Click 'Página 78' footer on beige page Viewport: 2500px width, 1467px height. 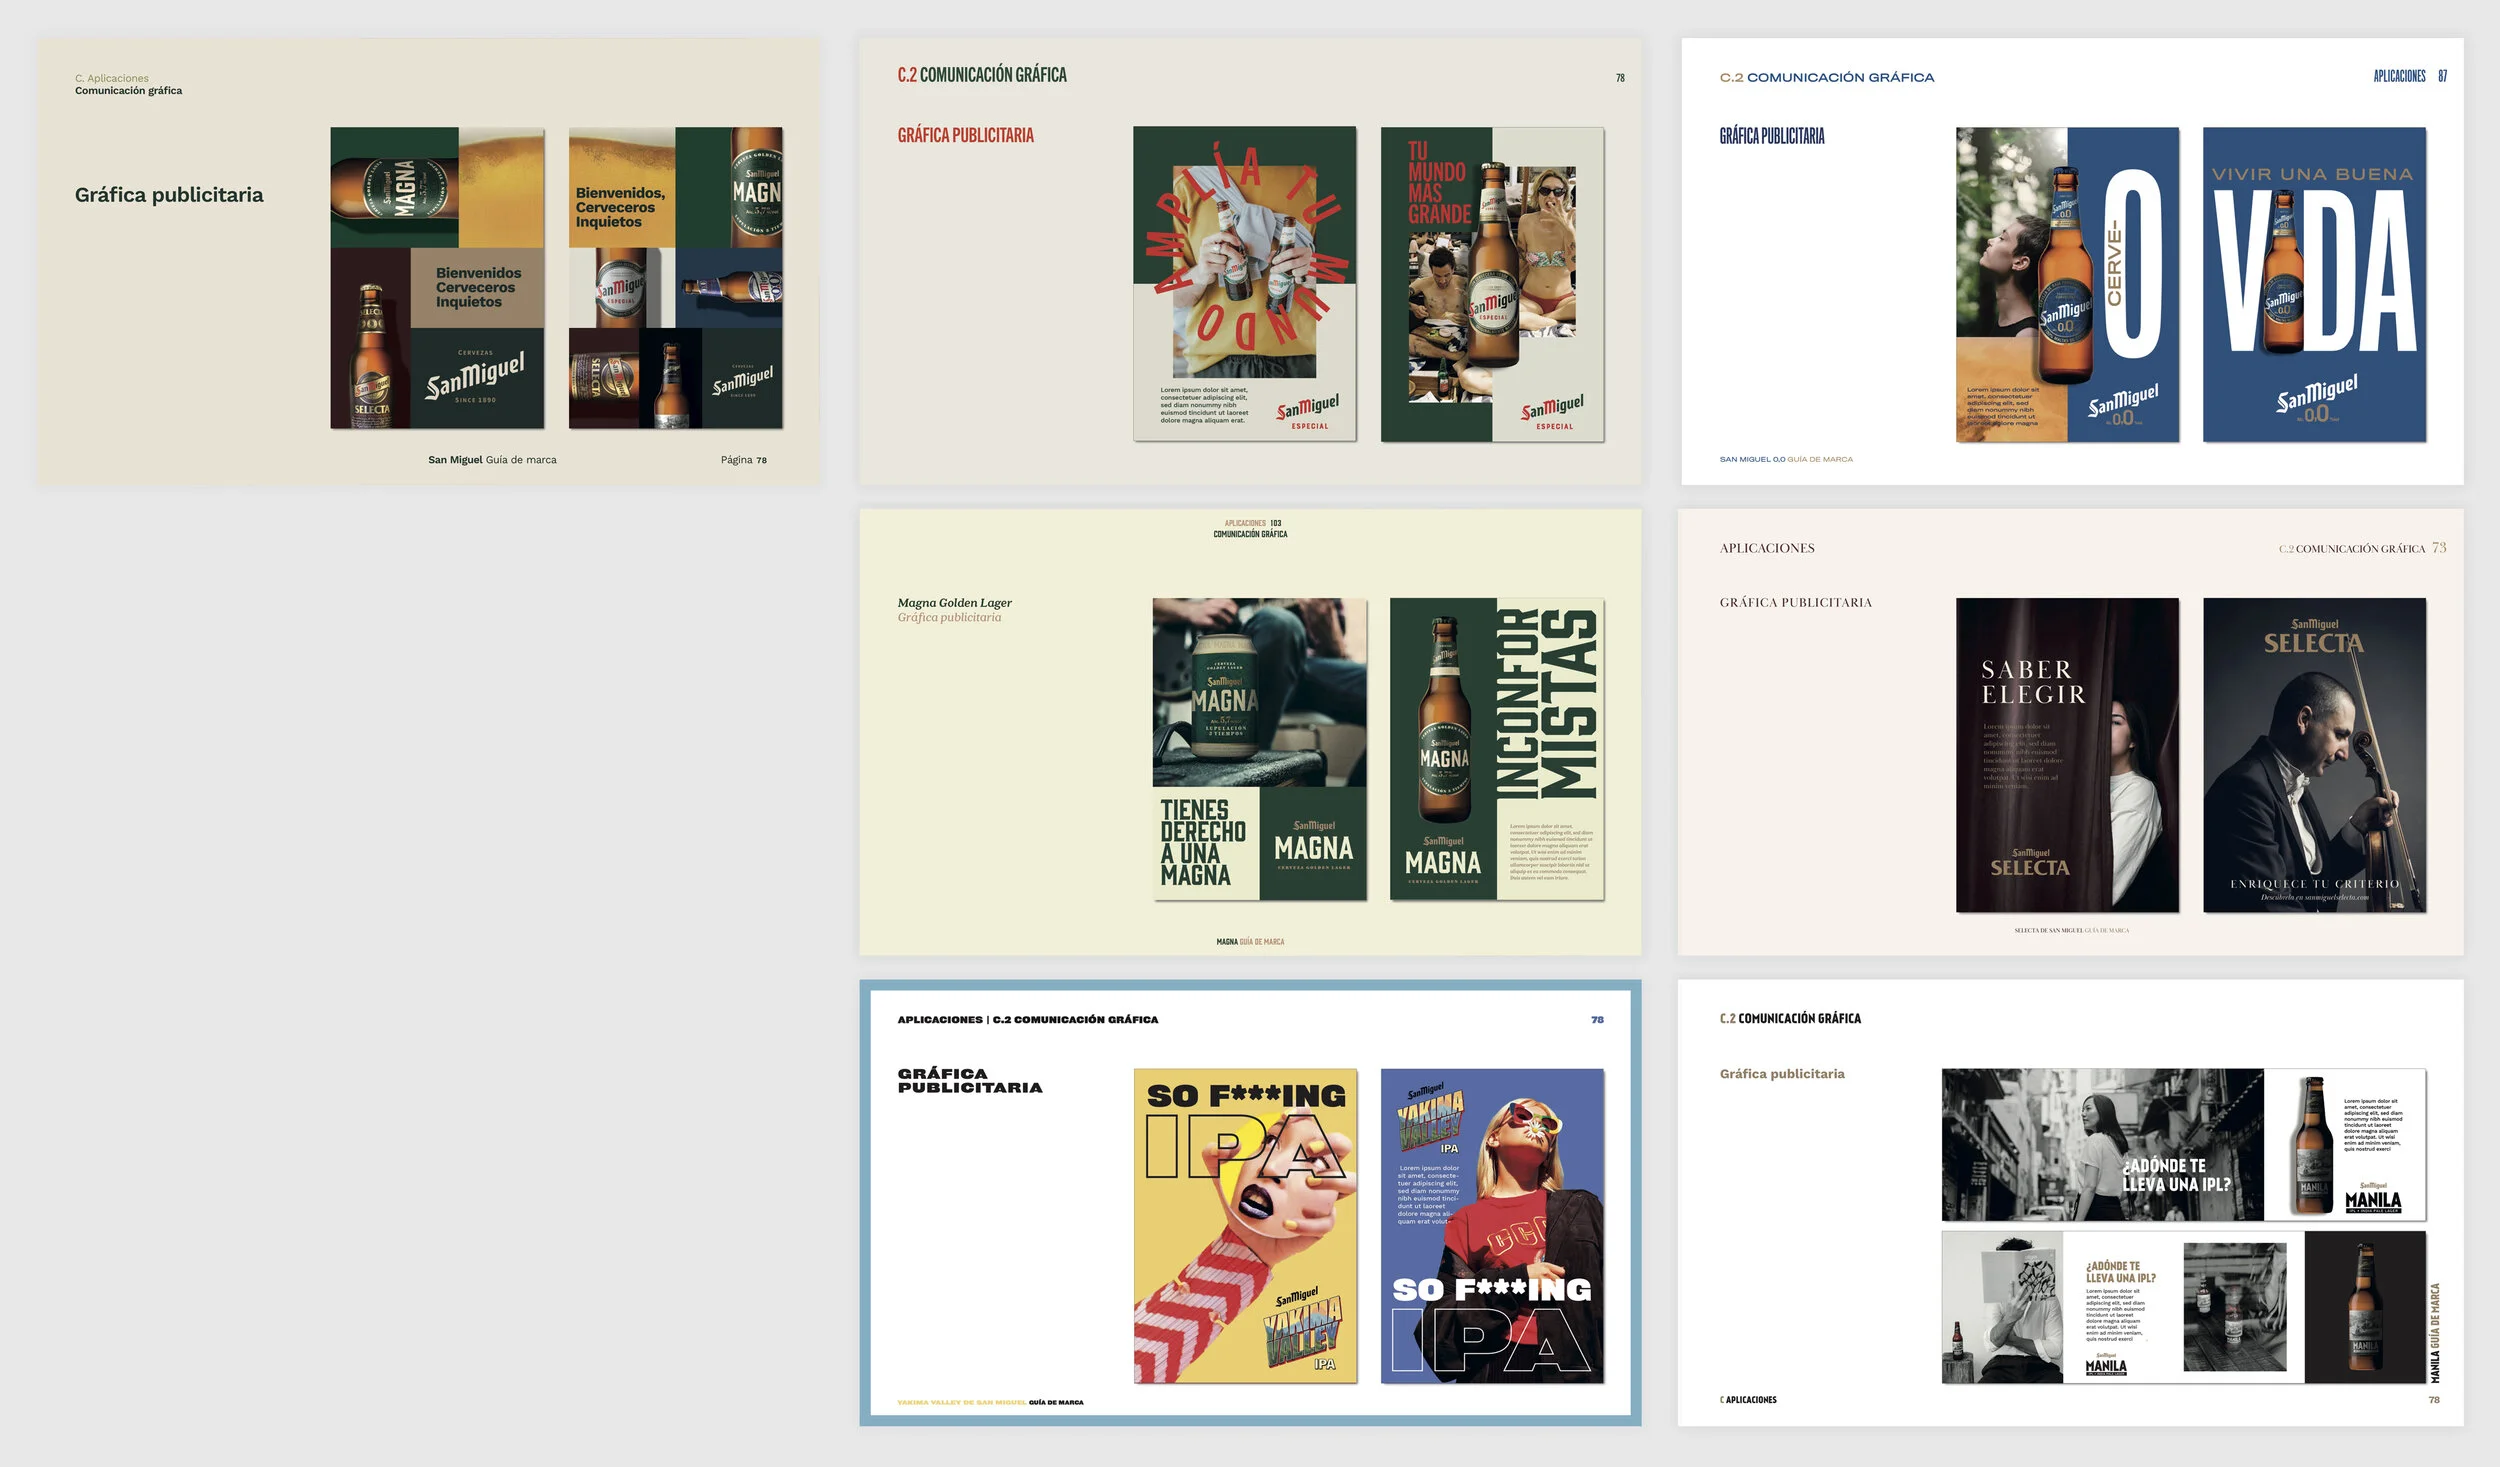(744, 460)
